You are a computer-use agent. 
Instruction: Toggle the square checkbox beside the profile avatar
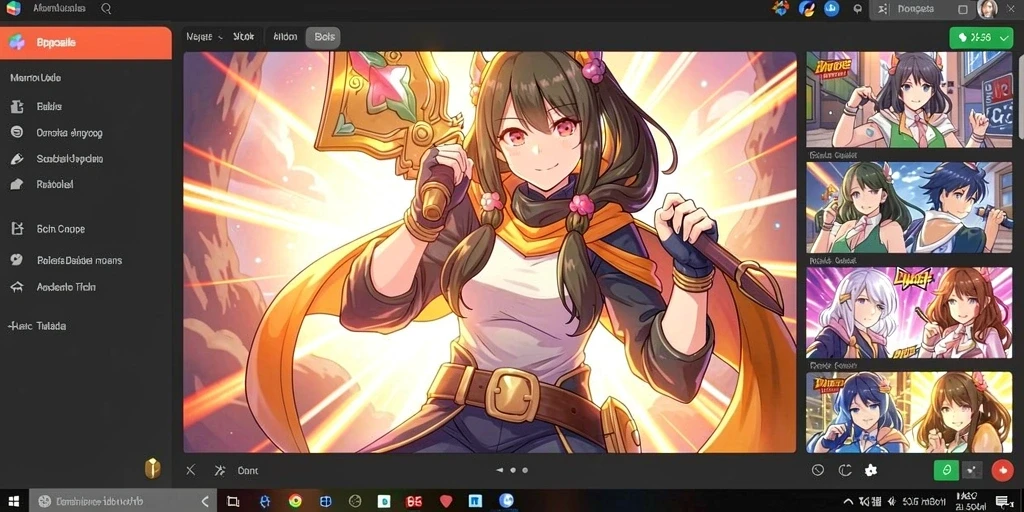963,9
